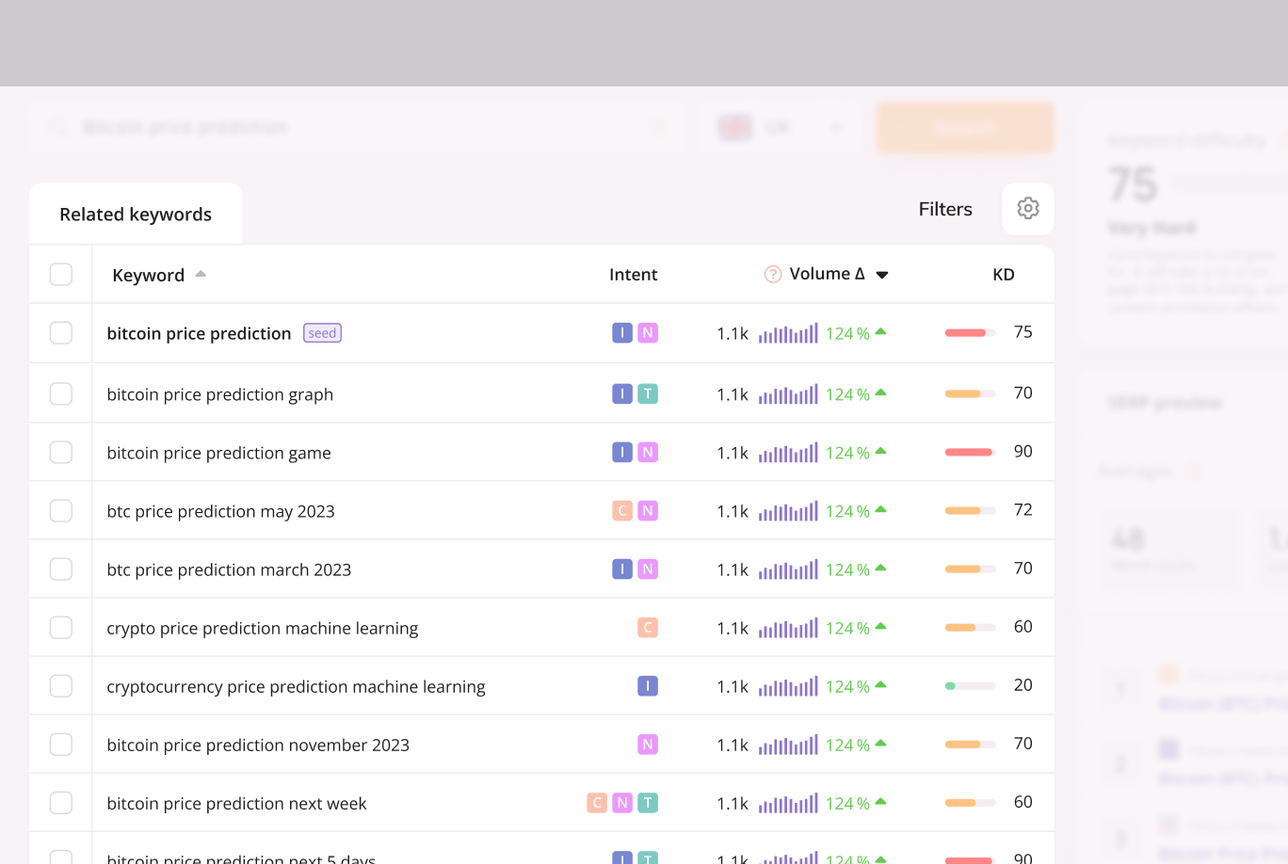Switch to the Related keywords tab
The image size is (1288, 864).
135,214
